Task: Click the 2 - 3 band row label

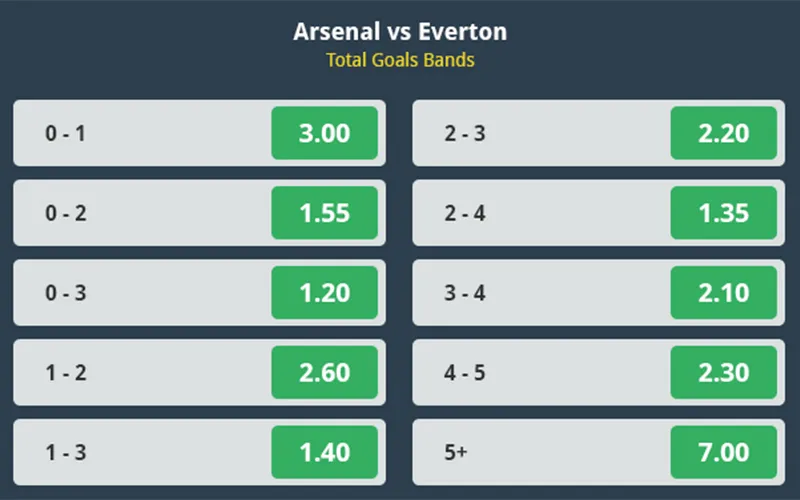Action: pyautogui.click(x=465, y=134)
